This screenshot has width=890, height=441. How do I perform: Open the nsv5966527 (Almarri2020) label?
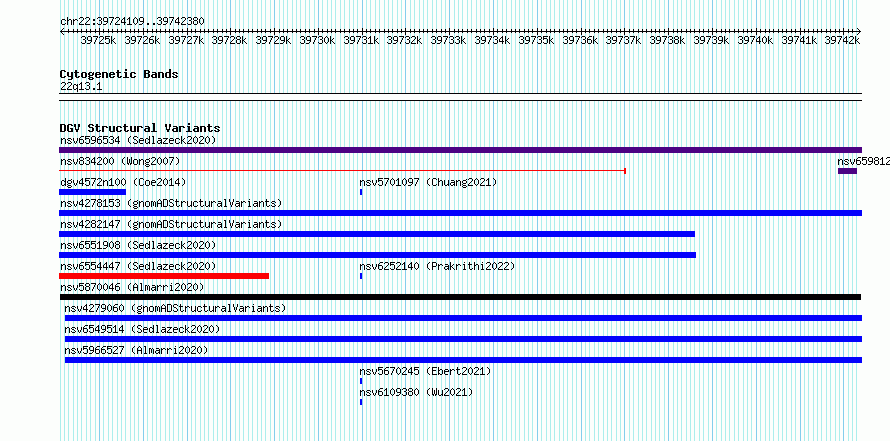[x=136, y=350]
